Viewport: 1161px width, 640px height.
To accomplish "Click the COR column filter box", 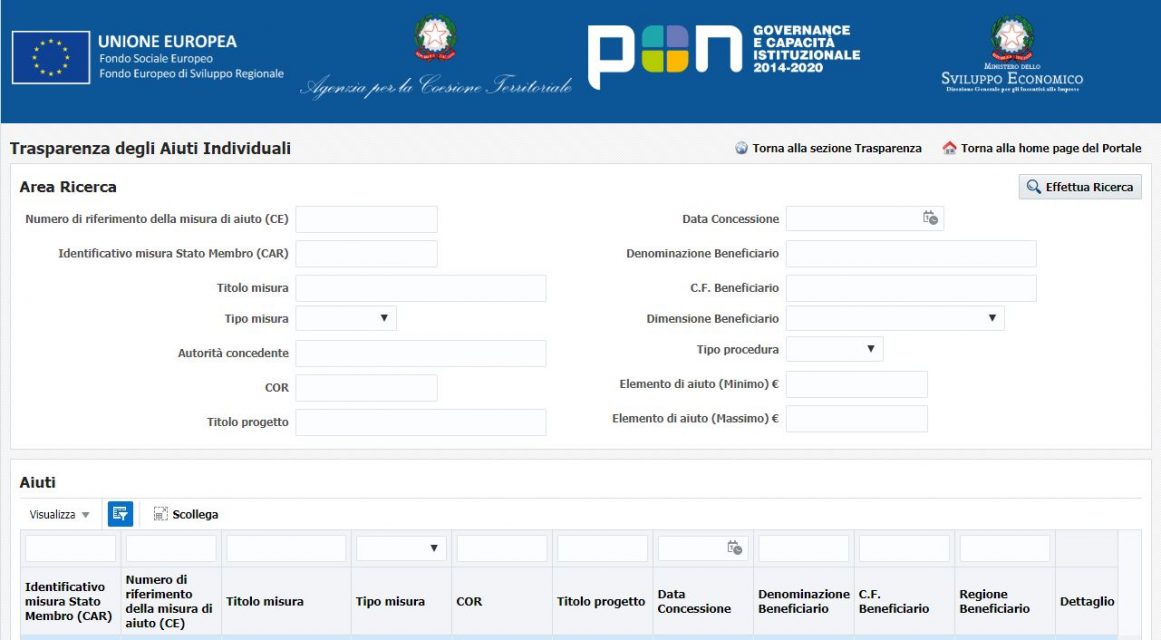I will click(502, 549).
